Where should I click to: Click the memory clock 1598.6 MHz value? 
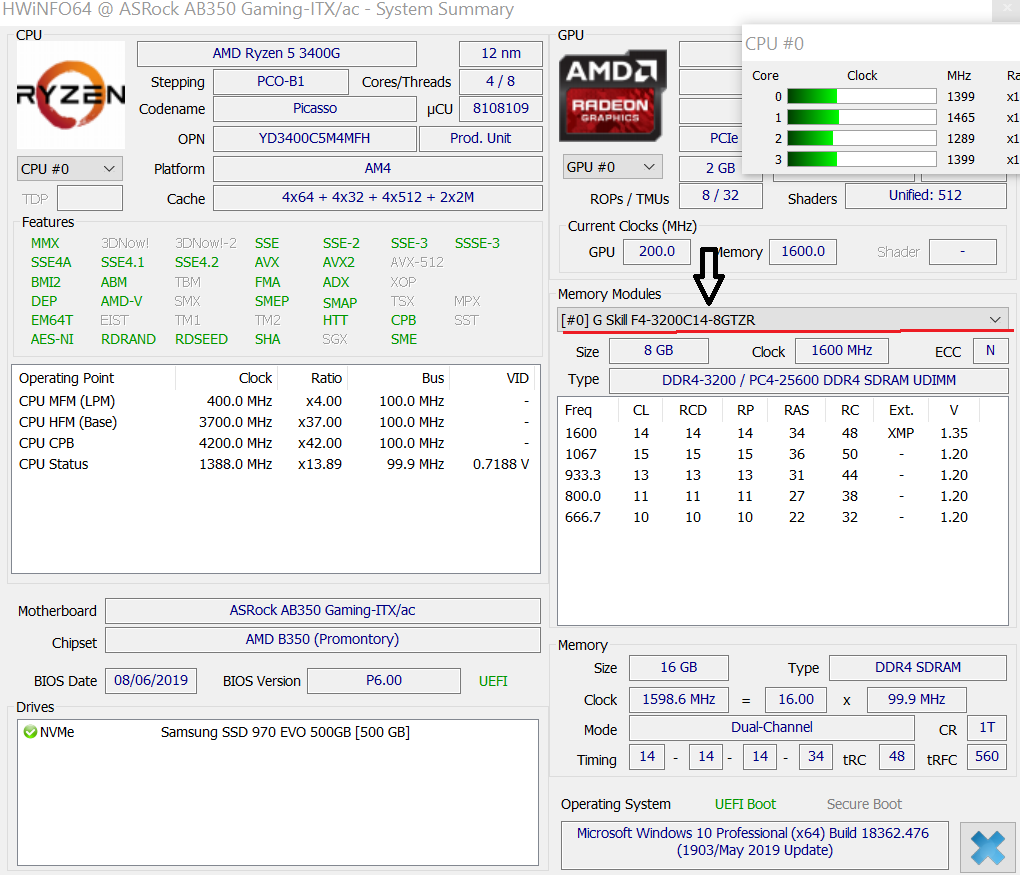678,699
